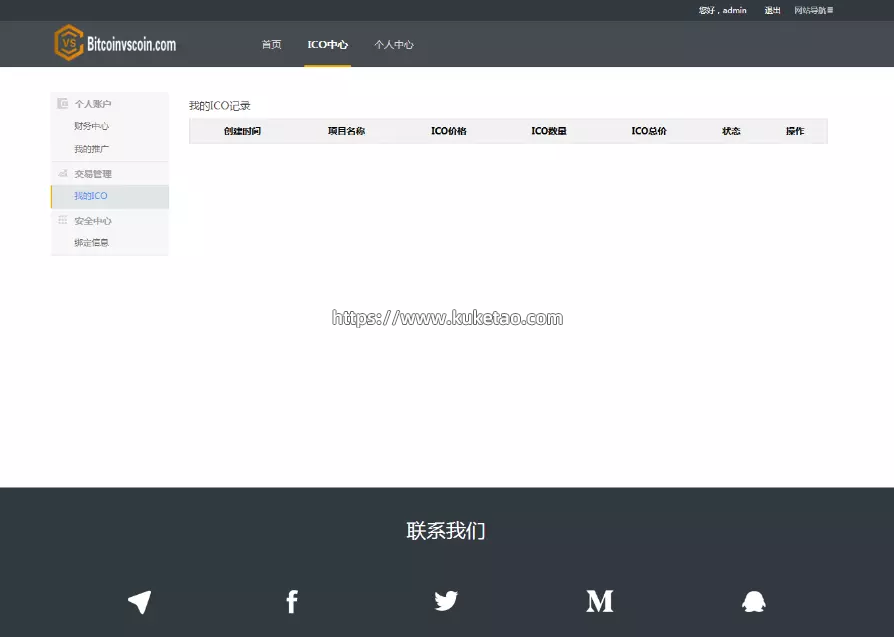Click the 我的ICO记录 heading
Image resolution: width=894 pixels, height=637 pixels.
(220, 106)
